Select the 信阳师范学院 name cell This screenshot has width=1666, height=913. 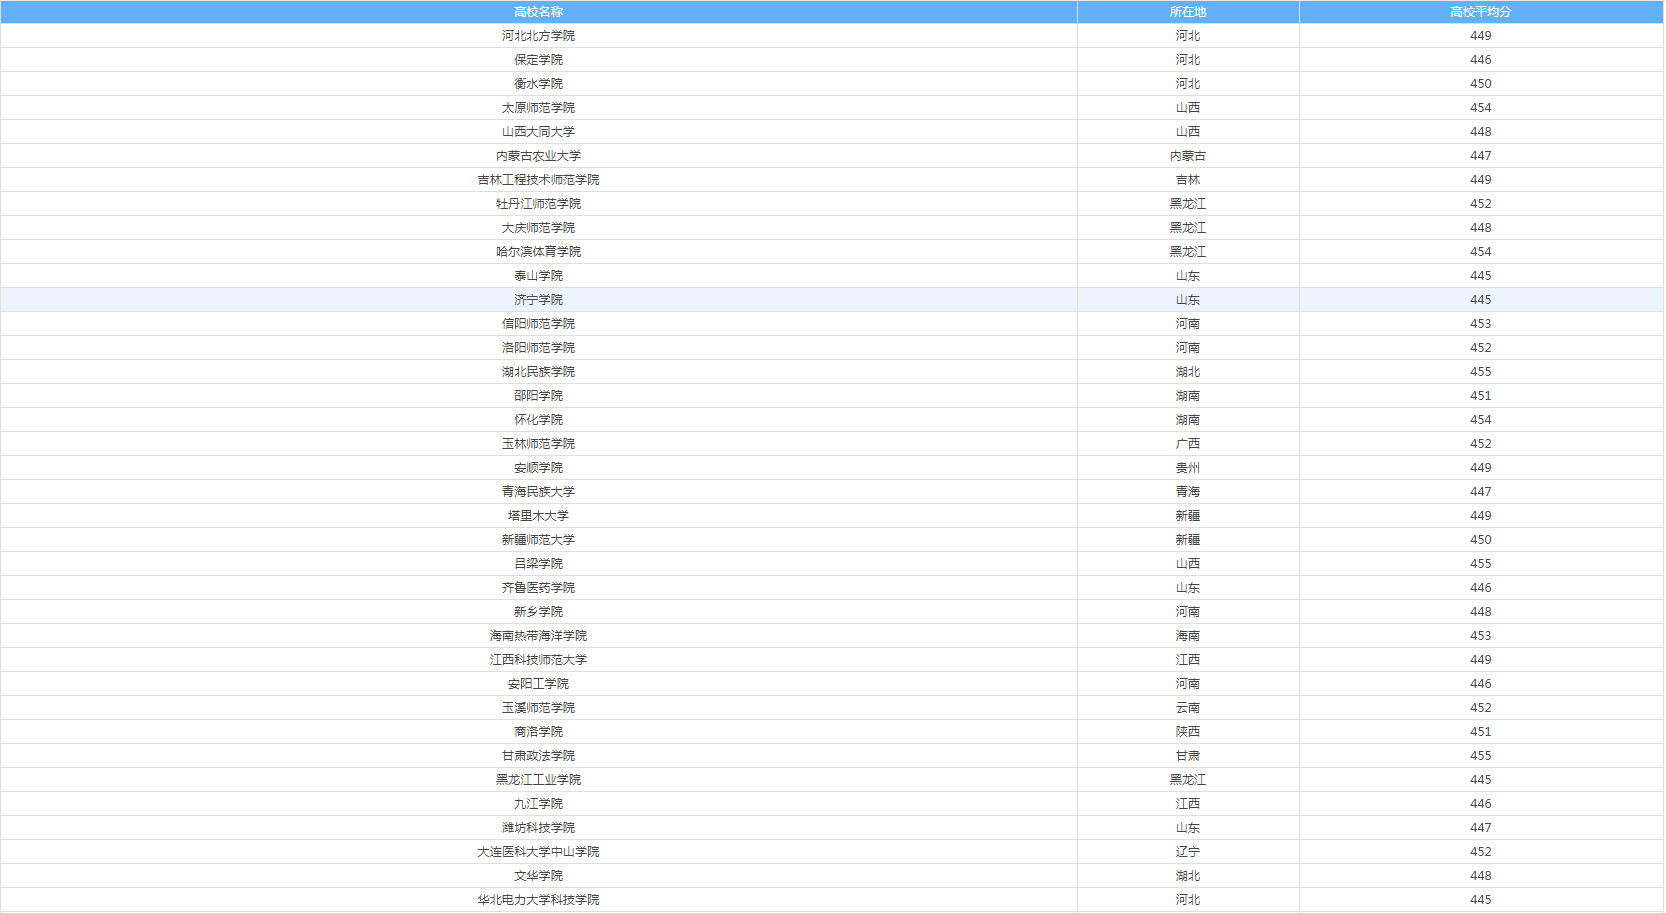[538, 324]
